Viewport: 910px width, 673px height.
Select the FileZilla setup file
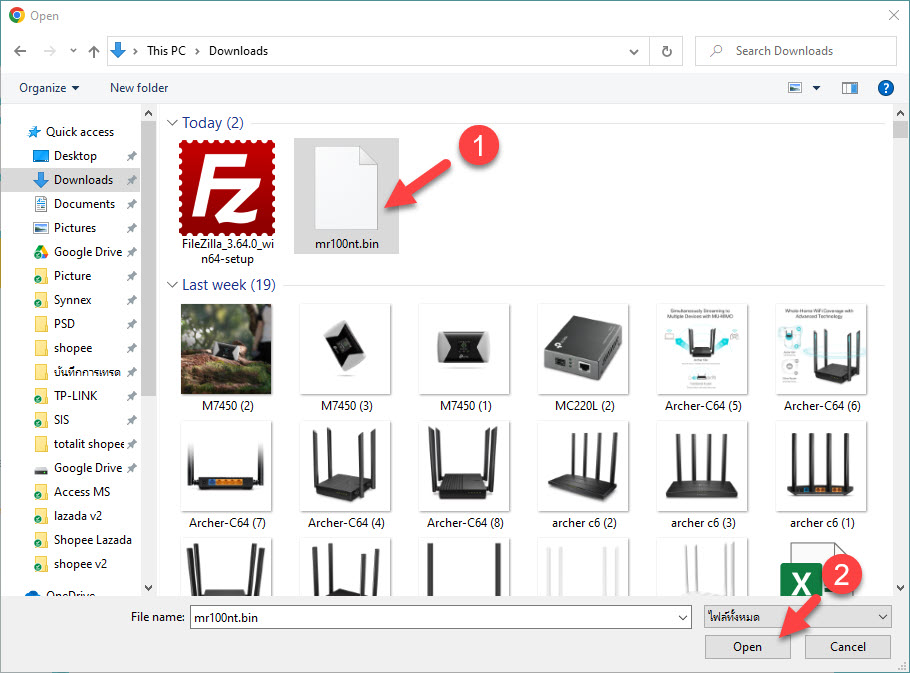(228, 202)
